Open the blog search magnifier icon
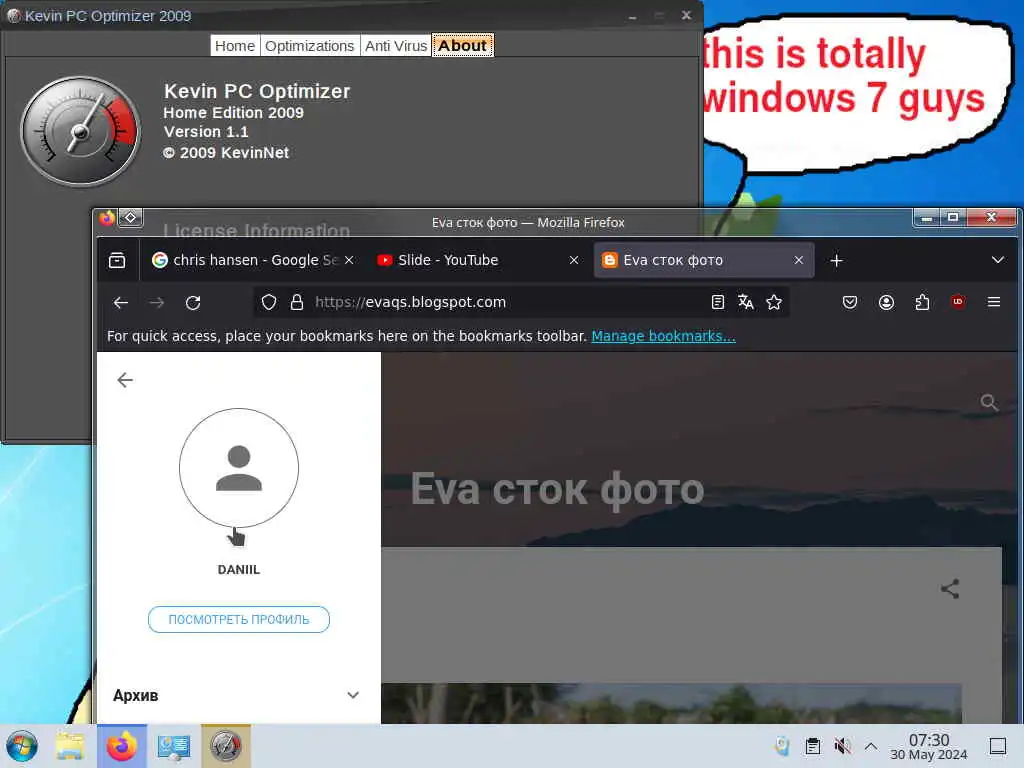The width and height of the screenshot is (1024, 768). (x=989, y=402)
